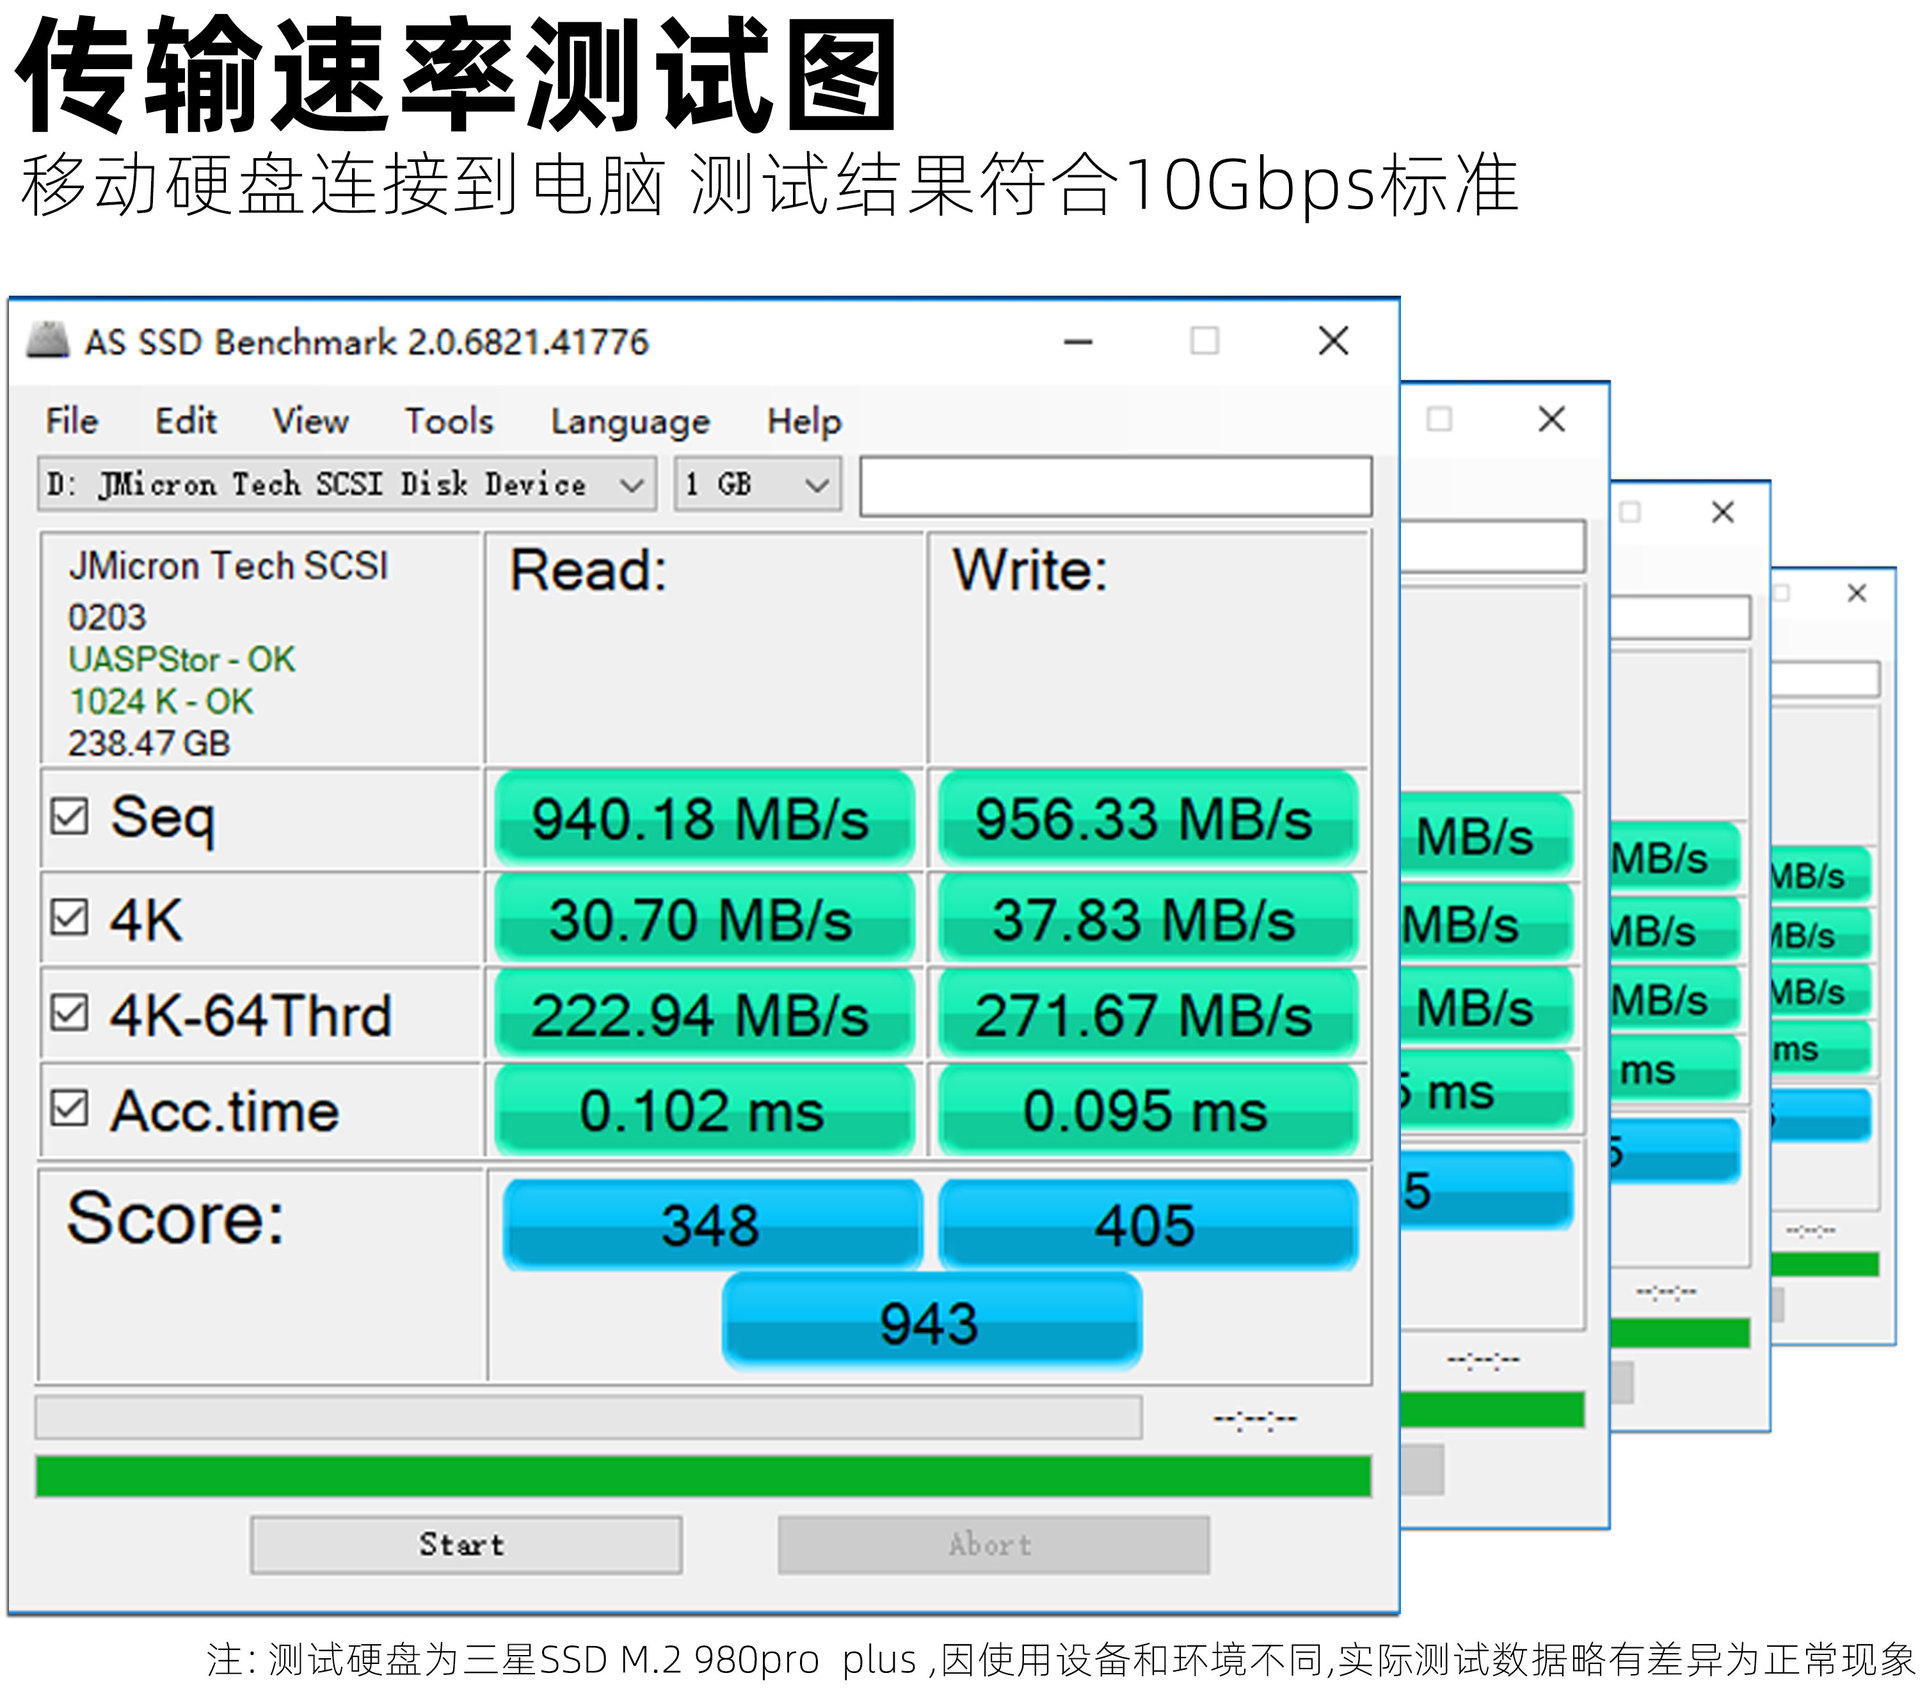Maximize the AS SSD Benchmark window
Image resolution: width=1920 pixels, height=1696 pixels.
1204,341
